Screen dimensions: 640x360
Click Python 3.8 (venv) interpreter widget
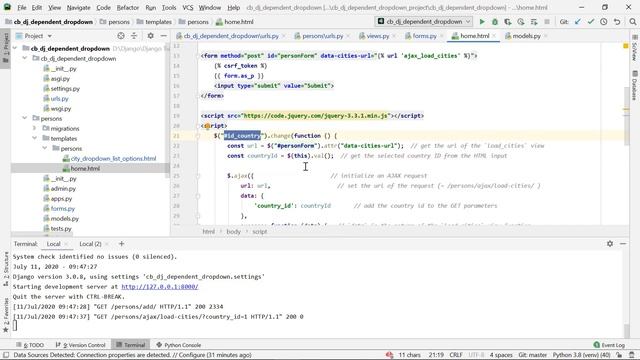[x=581, y=355]
